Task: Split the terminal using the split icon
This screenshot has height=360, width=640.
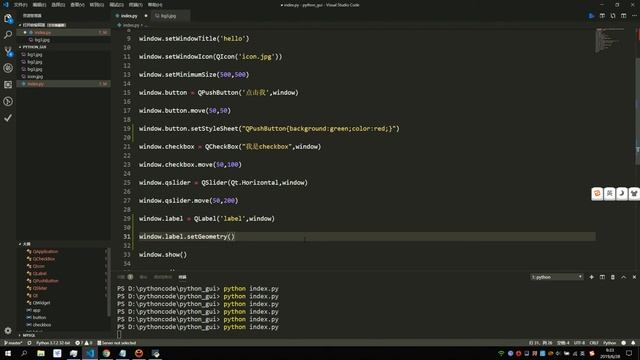Action: (602, 277)
